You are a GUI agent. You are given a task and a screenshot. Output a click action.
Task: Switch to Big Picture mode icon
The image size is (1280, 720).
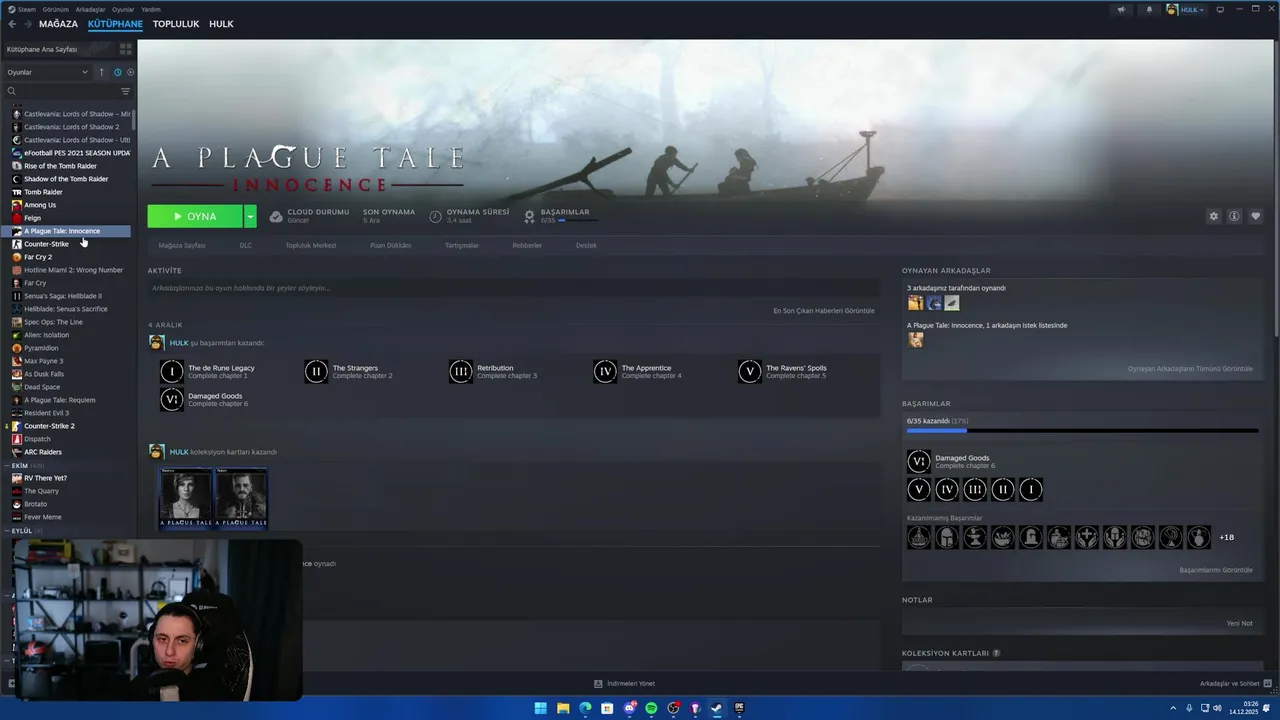(1220, 9)
